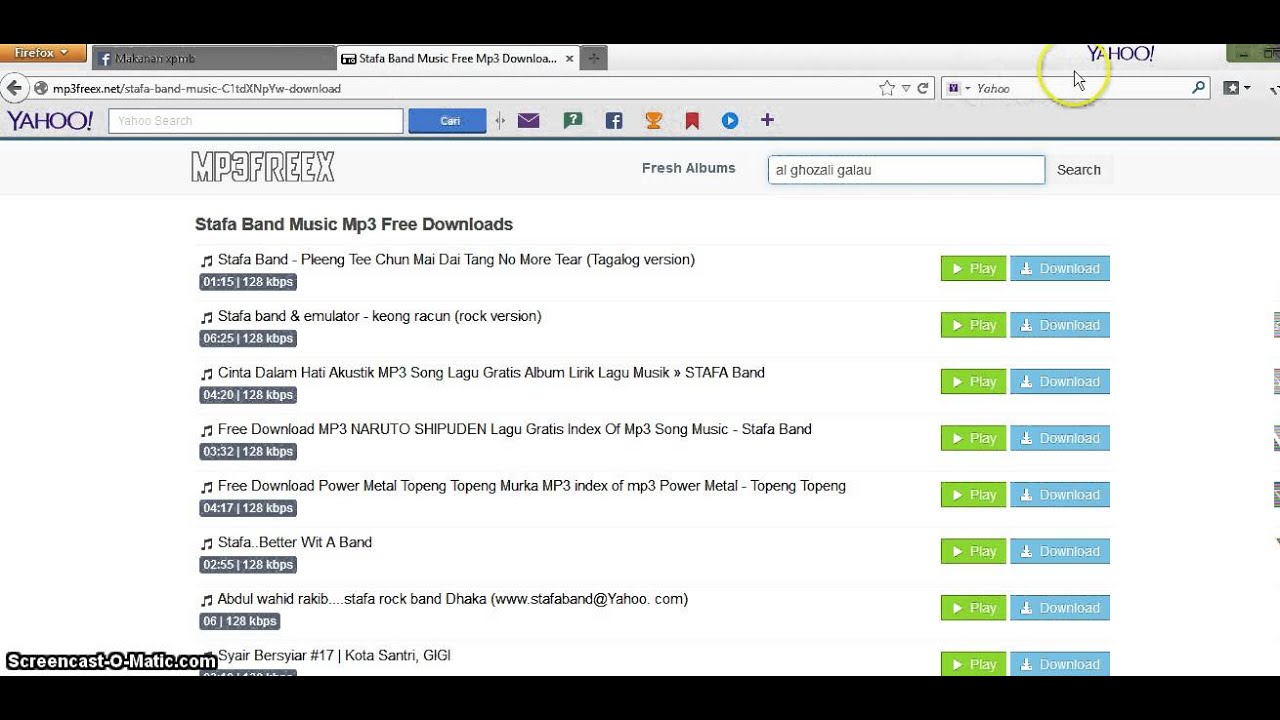Click the browser Yahoo search field
The height and width of the screenshot is (720, 1280).
point(1081,88)
